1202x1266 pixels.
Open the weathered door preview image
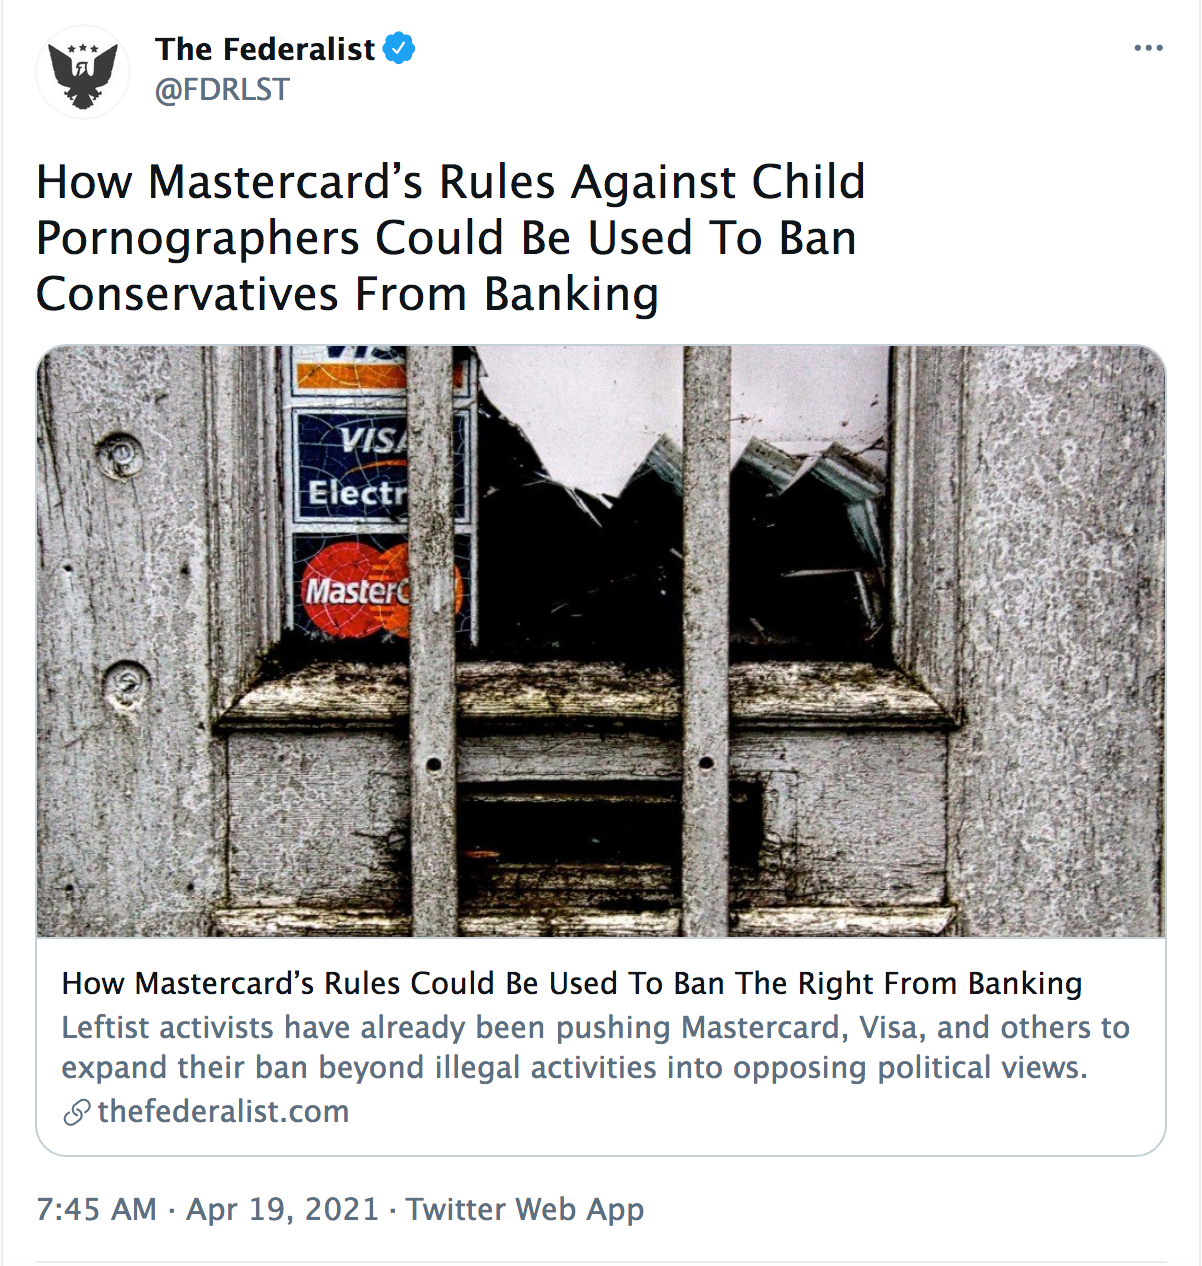point(601,641)
